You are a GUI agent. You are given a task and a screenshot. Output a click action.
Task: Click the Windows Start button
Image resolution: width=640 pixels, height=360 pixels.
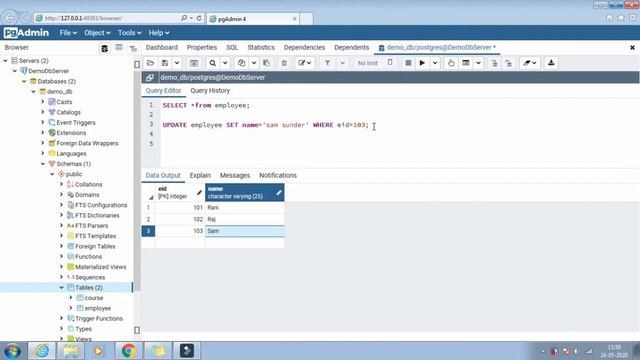click(13, 351)
